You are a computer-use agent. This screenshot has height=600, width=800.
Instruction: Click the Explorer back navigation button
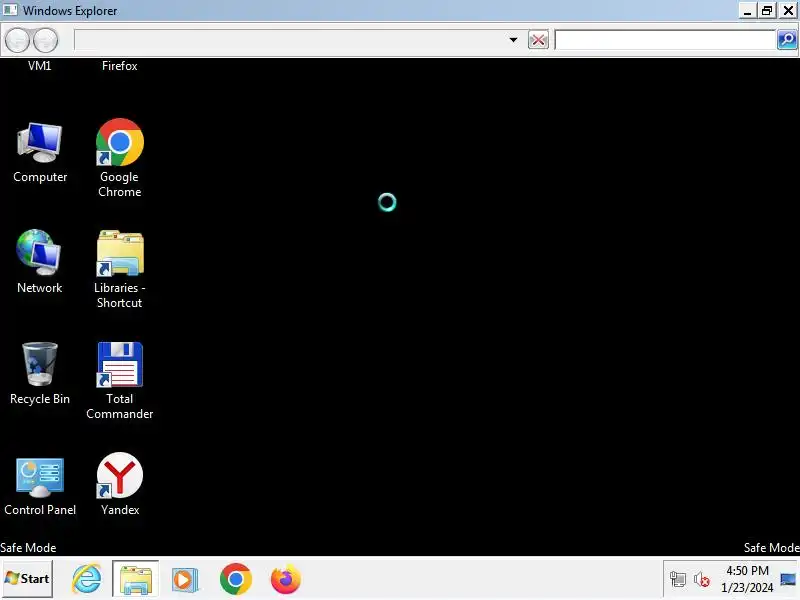(17, 40)
